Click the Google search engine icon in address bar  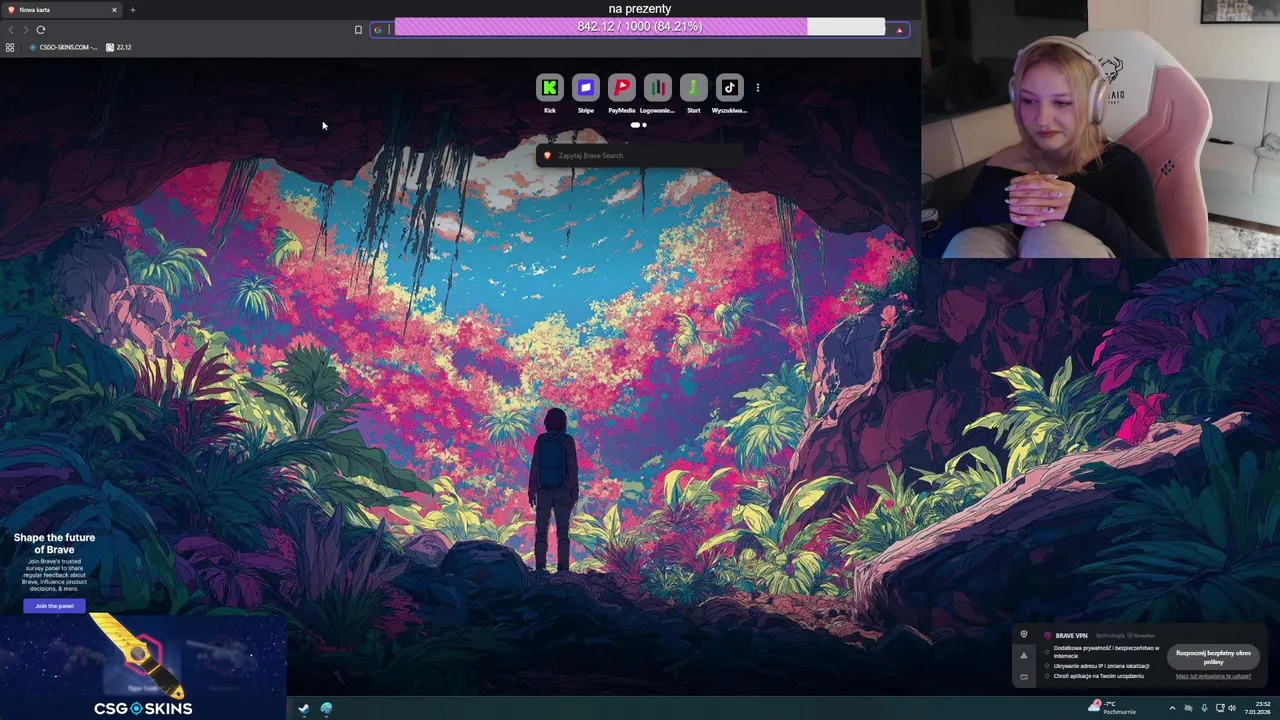(x=378, y=30)
